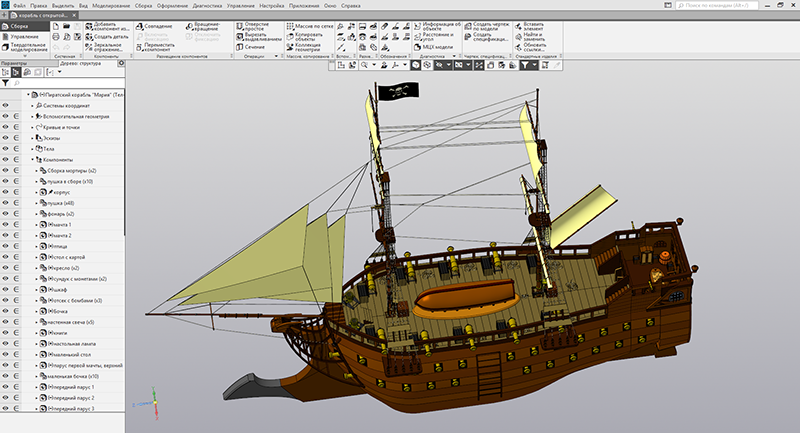Open the МЦХ модели diagnostics tool
Image resolution: width=800 pixels, height=433 pixels.
[416, 46]
